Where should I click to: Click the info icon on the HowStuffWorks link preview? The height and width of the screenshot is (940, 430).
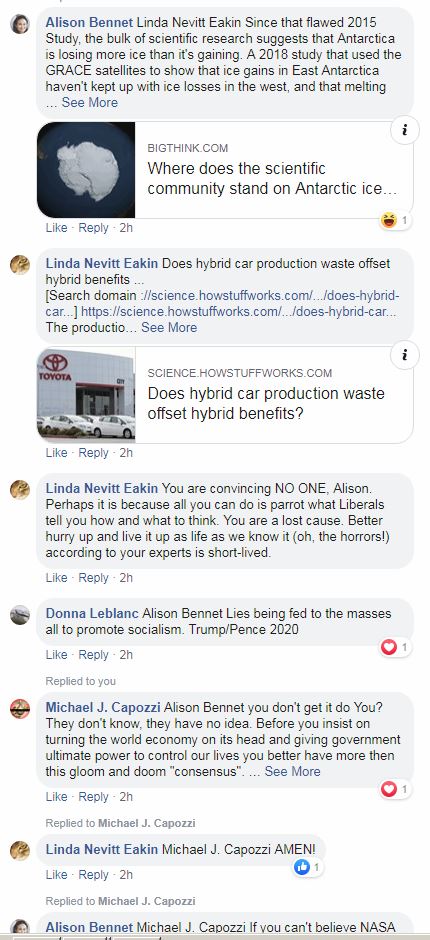click(x=405, y=355)
